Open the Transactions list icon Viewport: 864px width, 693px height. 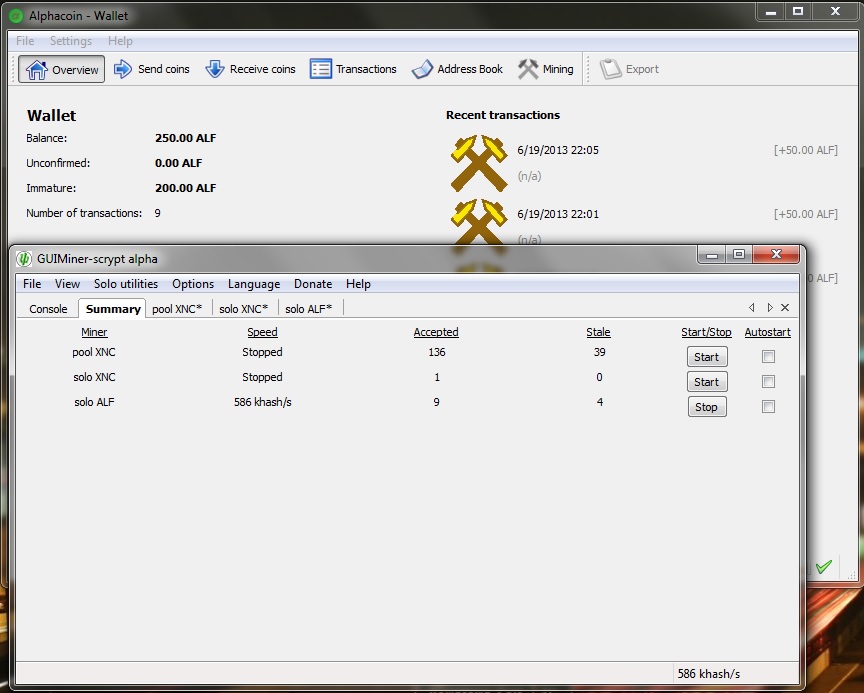pos(320,69)
